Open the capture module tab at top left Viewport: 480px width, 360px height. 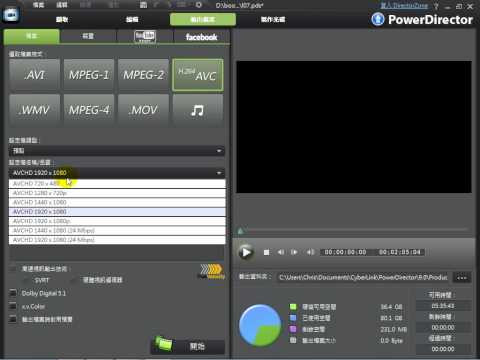pos(62,19)
